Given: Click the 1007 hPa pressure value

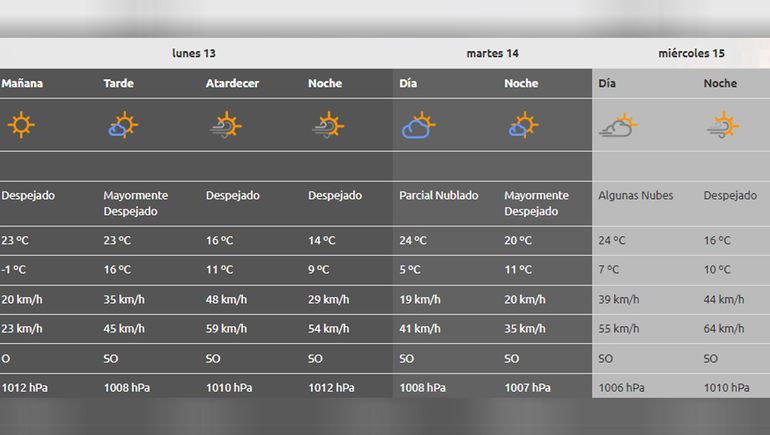Looking at the screenshot, I should coord(529,388).
